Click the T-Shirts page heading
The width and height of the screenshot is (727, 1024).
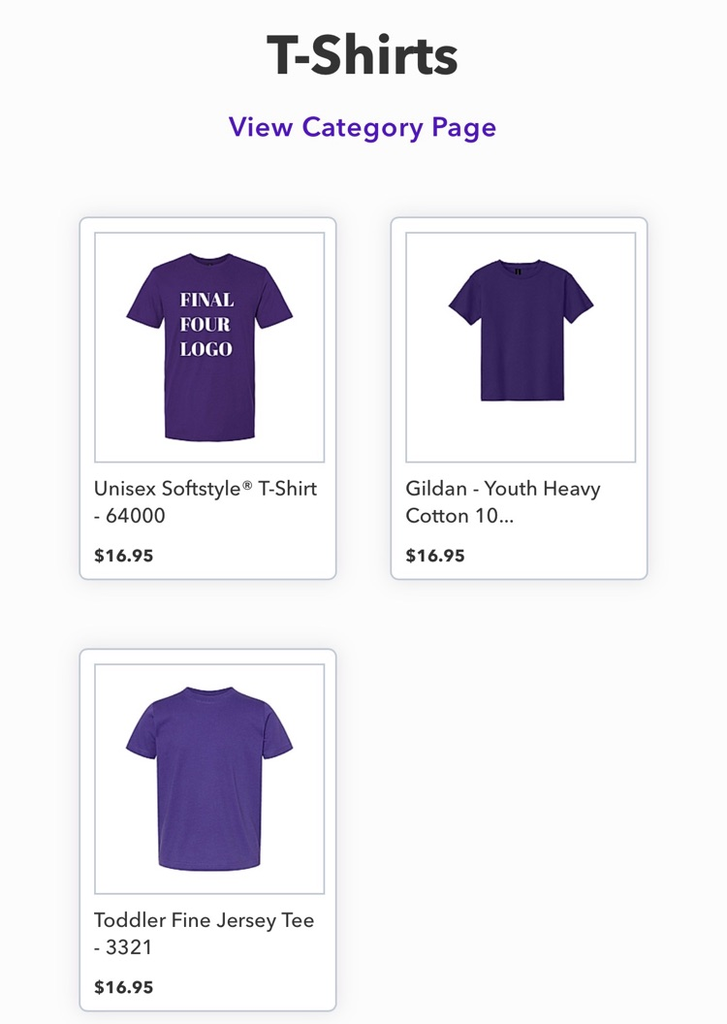(362, 56)
